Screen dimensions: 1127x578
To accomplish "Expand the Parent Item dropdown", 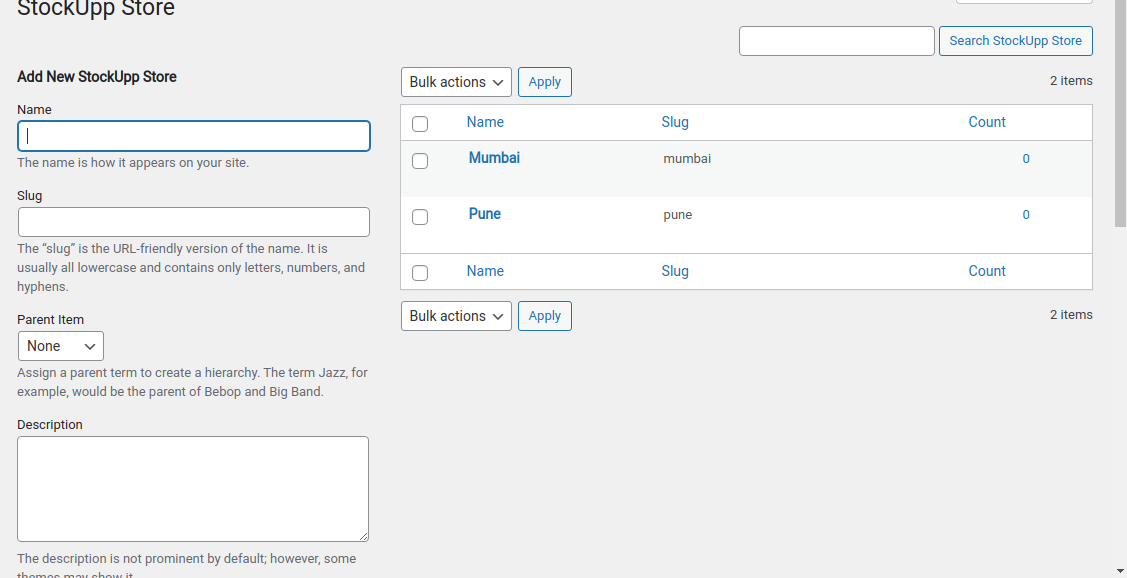I will [x=61, y=346].
